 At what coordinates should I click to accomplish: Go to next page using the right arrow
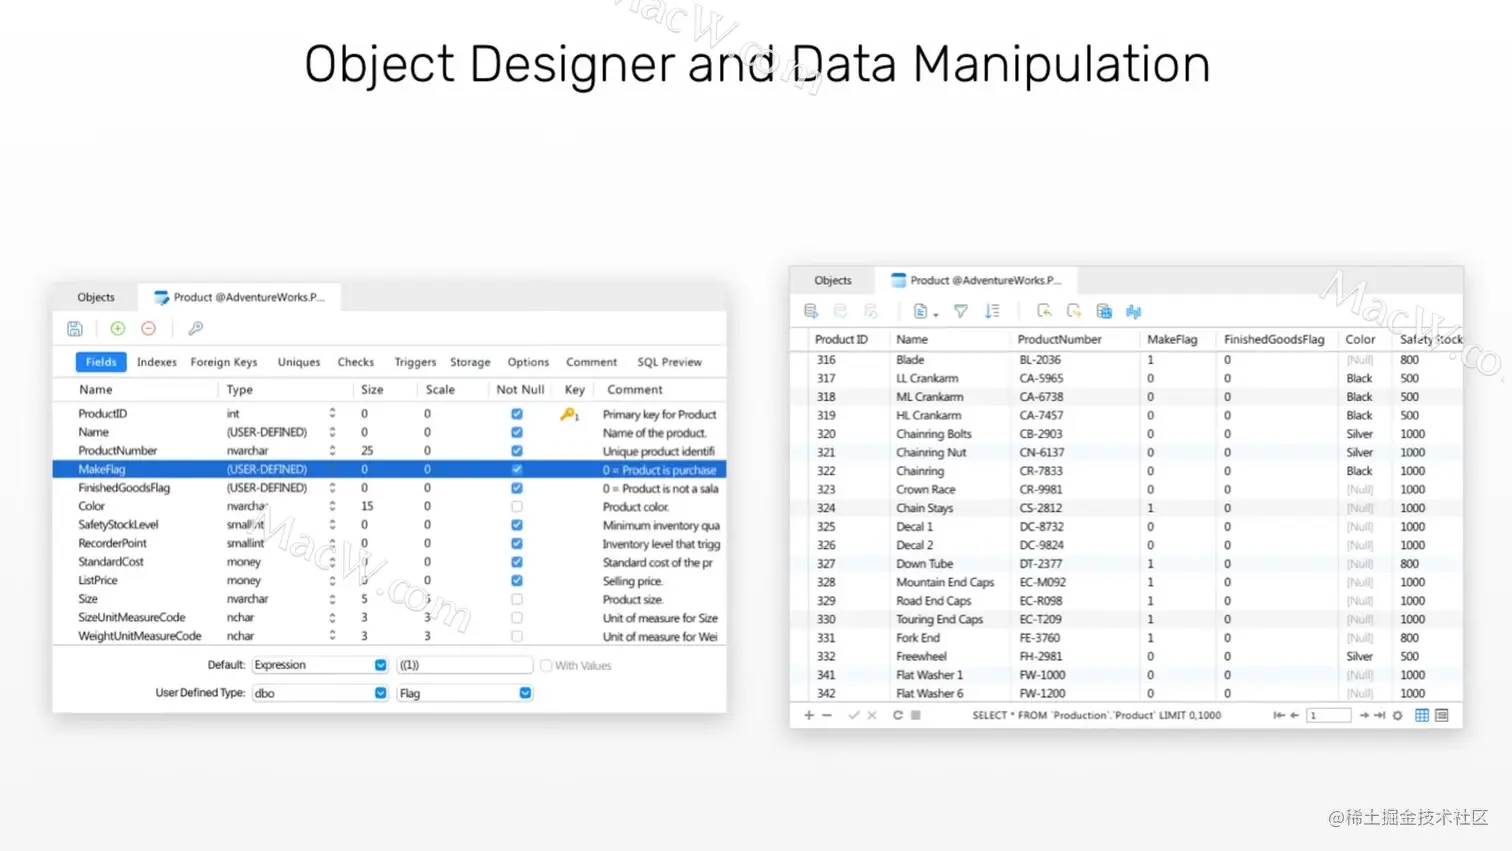click(x=1364, y=715)
